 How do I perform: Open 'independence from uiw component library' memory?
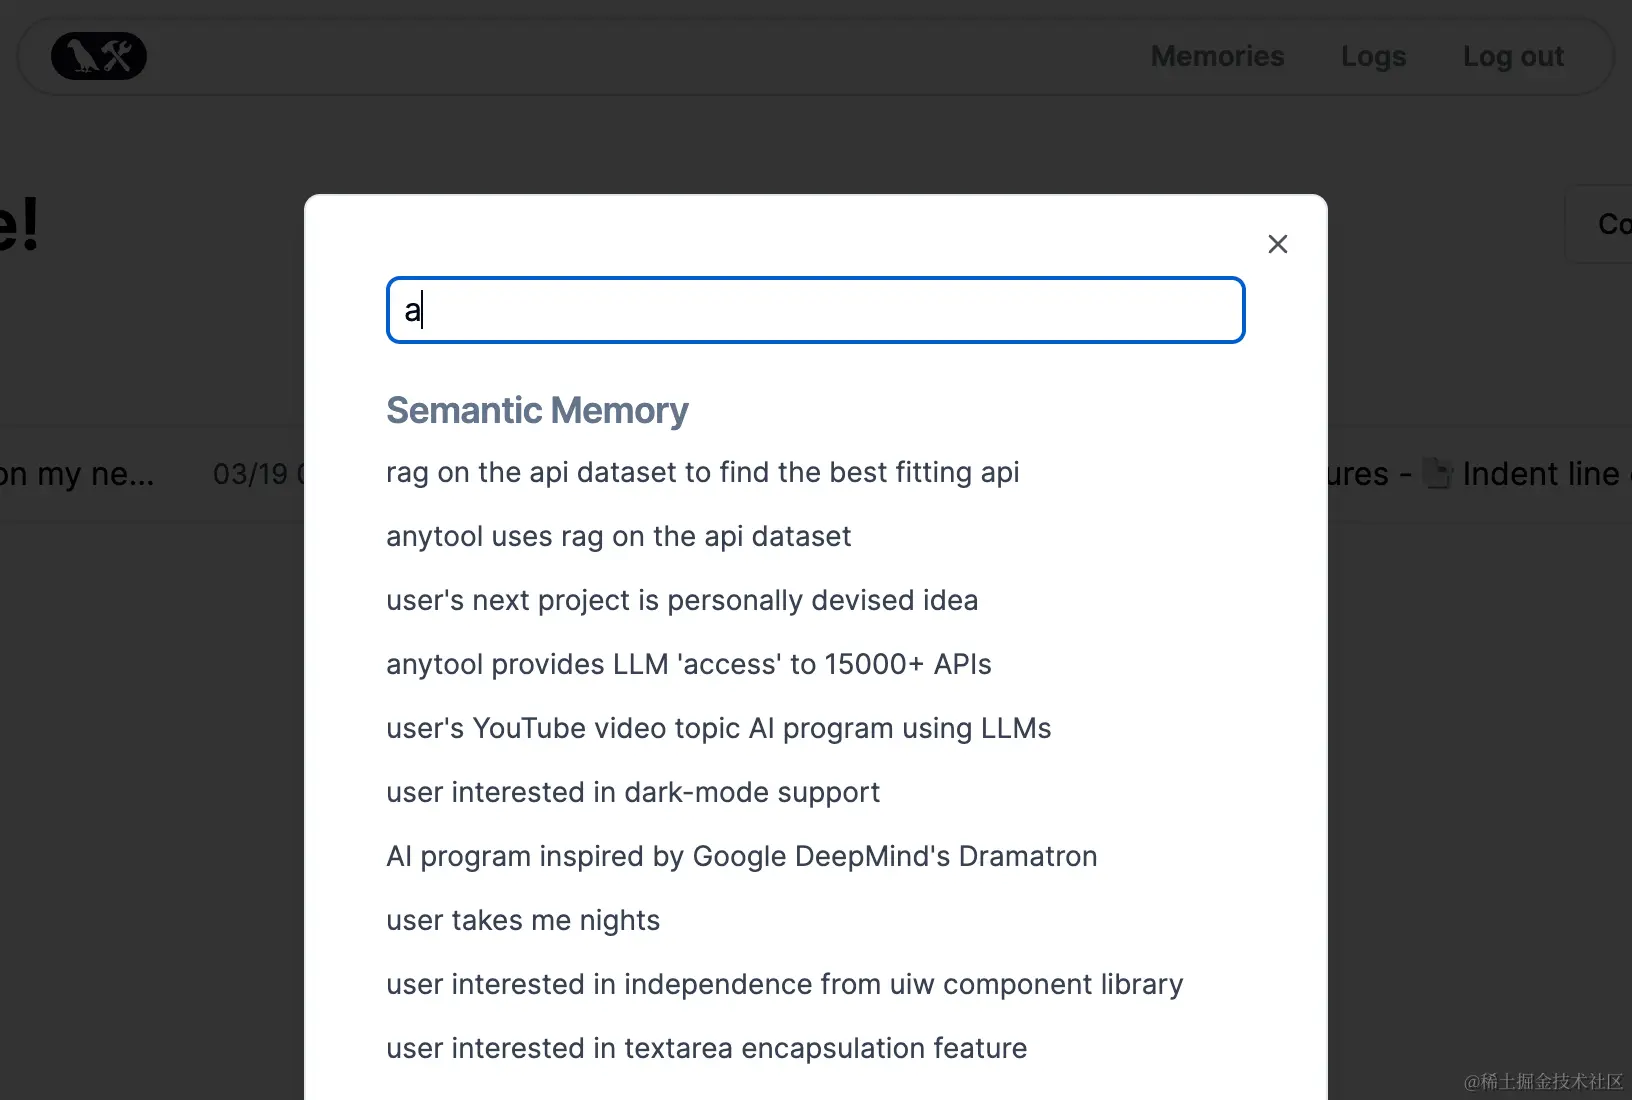tap(784, 984)
